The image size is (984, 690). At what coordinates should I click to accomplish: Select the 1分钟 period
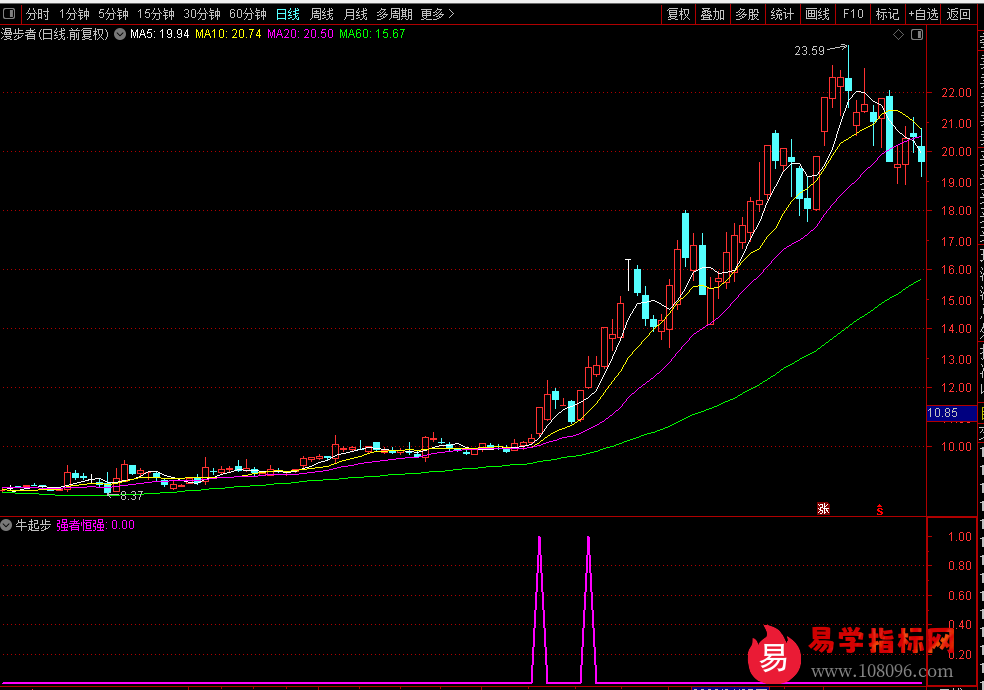point(74,14)
